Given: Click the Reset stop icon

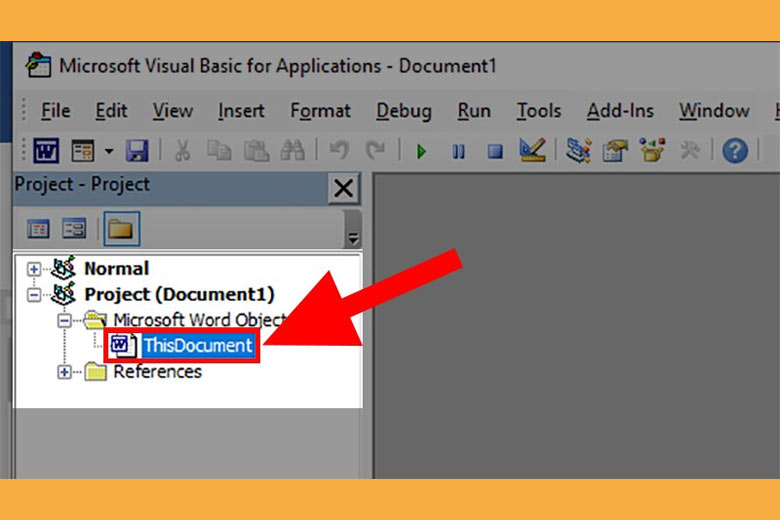Looking at the screenshot, I should (x=494, y=151).
